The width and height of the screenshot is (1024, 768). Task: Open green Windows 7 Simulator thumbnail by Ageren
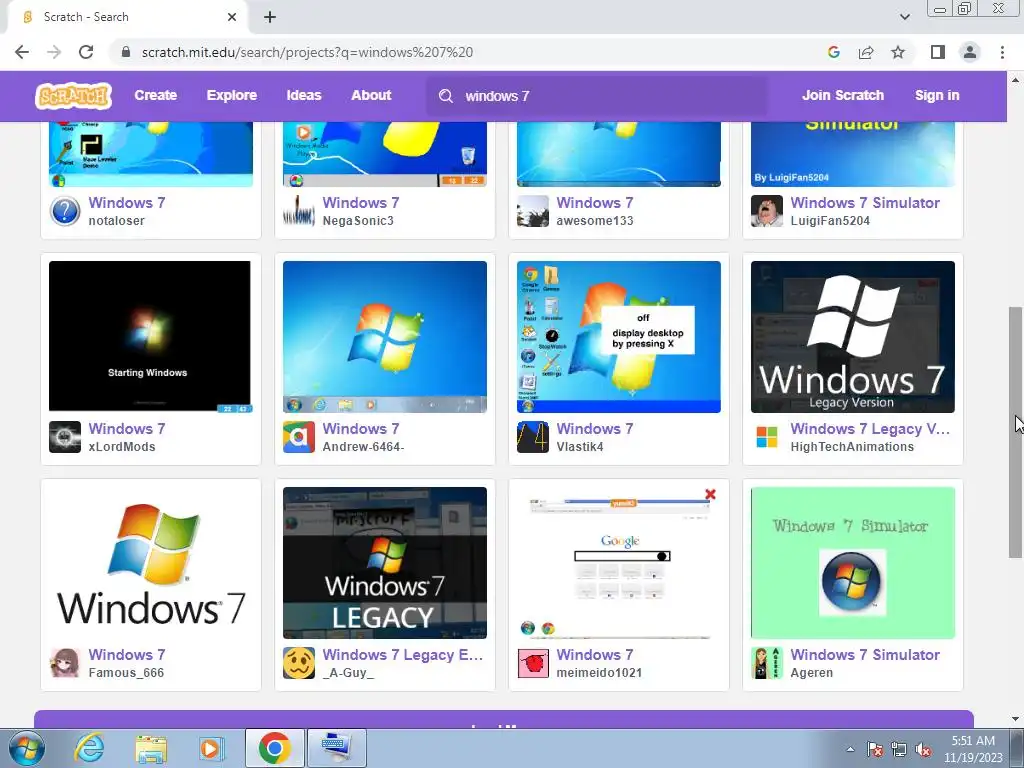(x=852, y=562)
